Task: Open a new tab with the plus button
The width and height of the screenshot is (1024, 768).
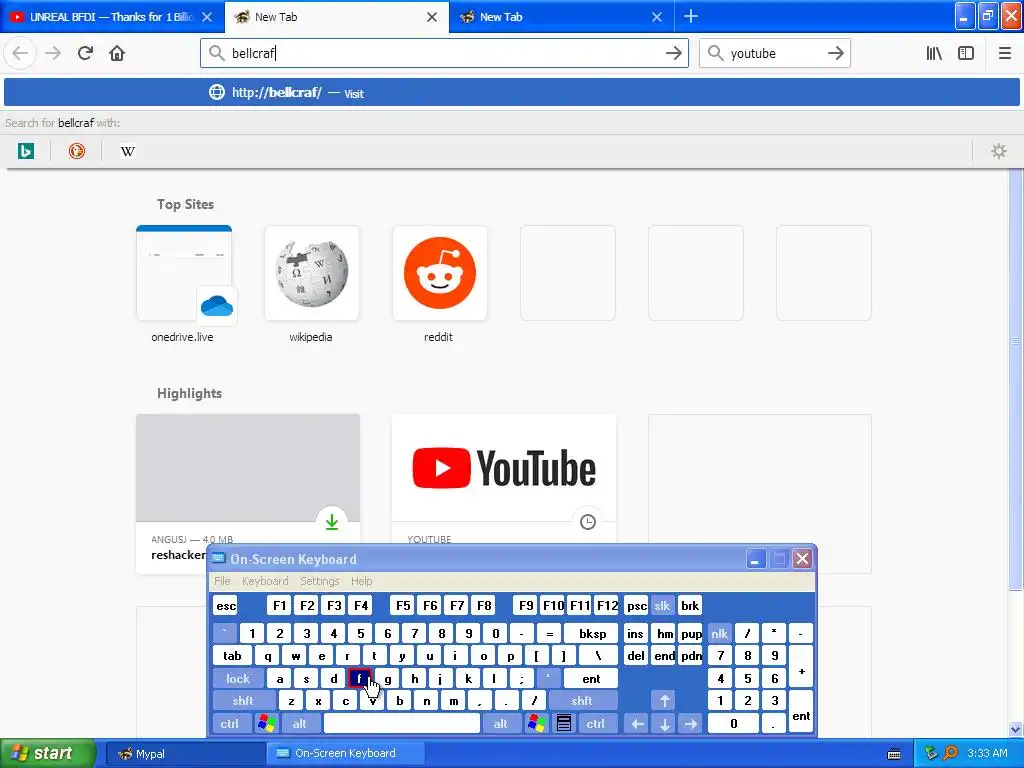Action: coord(691,16)
